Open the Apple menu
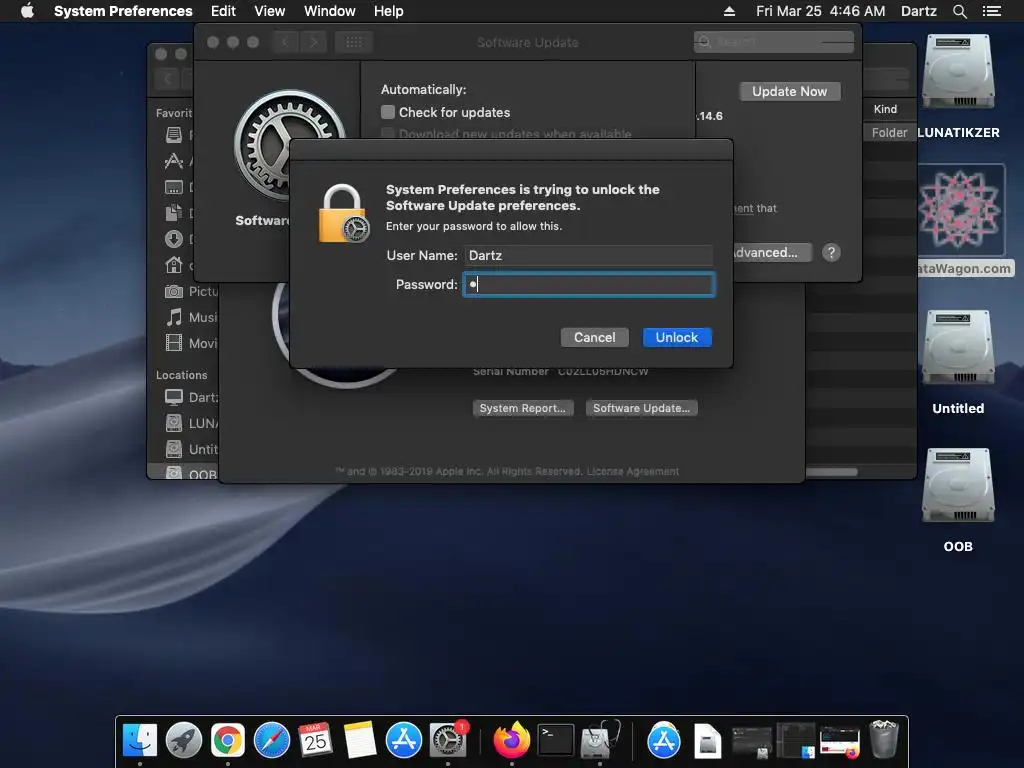The width and height of the screenshot is (1024, 768). pos(27,11)
